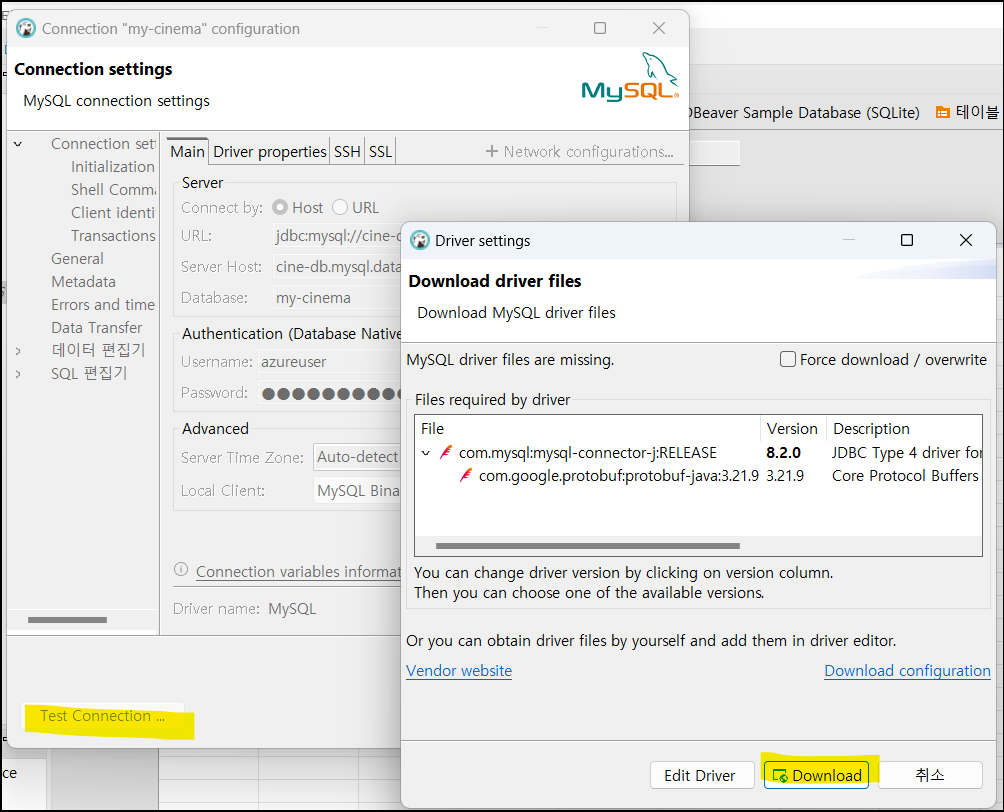Click DBeaver icon in Driver settings title

pos(419,241)
